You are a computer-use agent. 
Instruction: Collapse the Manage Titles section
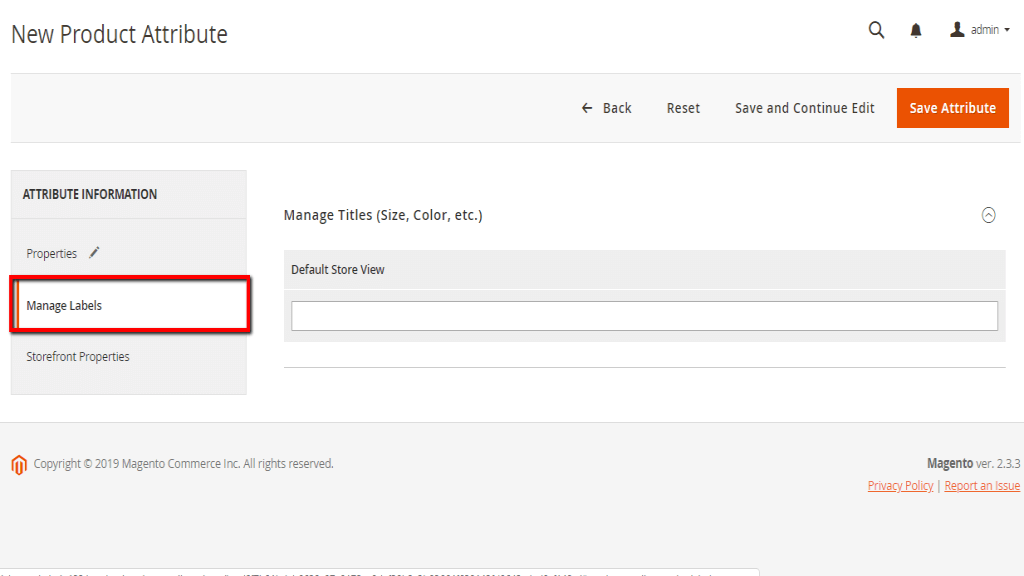(x=988, y=215)
